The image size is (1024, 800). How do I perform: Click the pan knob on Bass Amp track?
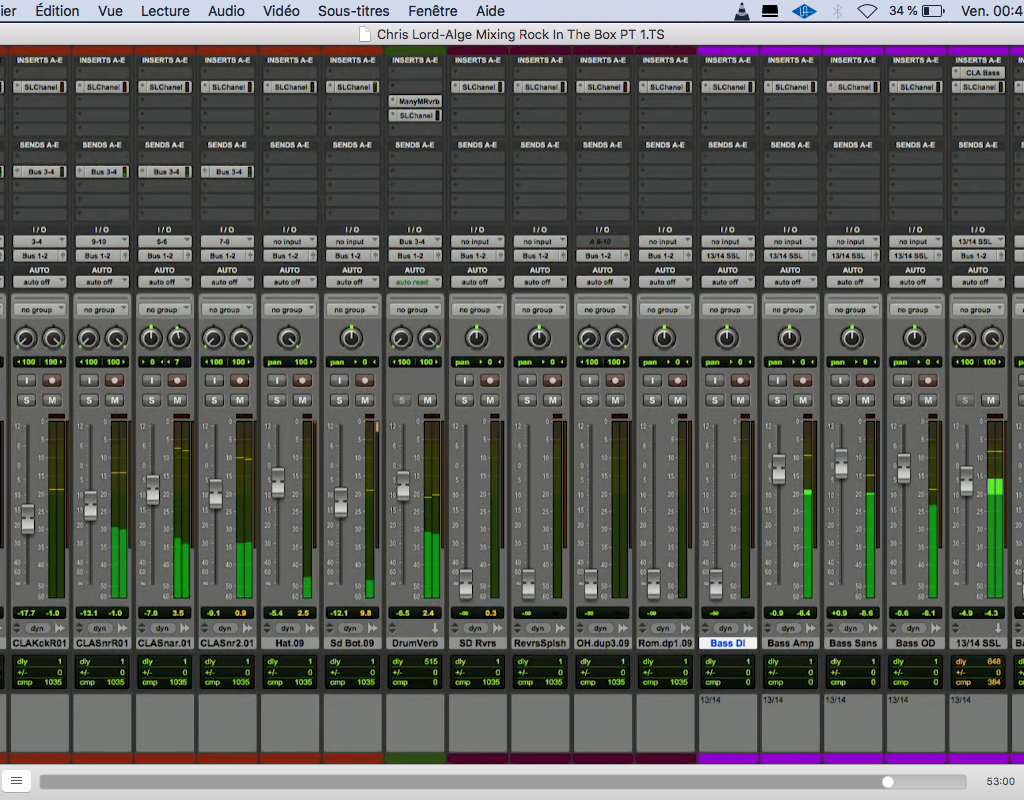click(x=789, y=338)
